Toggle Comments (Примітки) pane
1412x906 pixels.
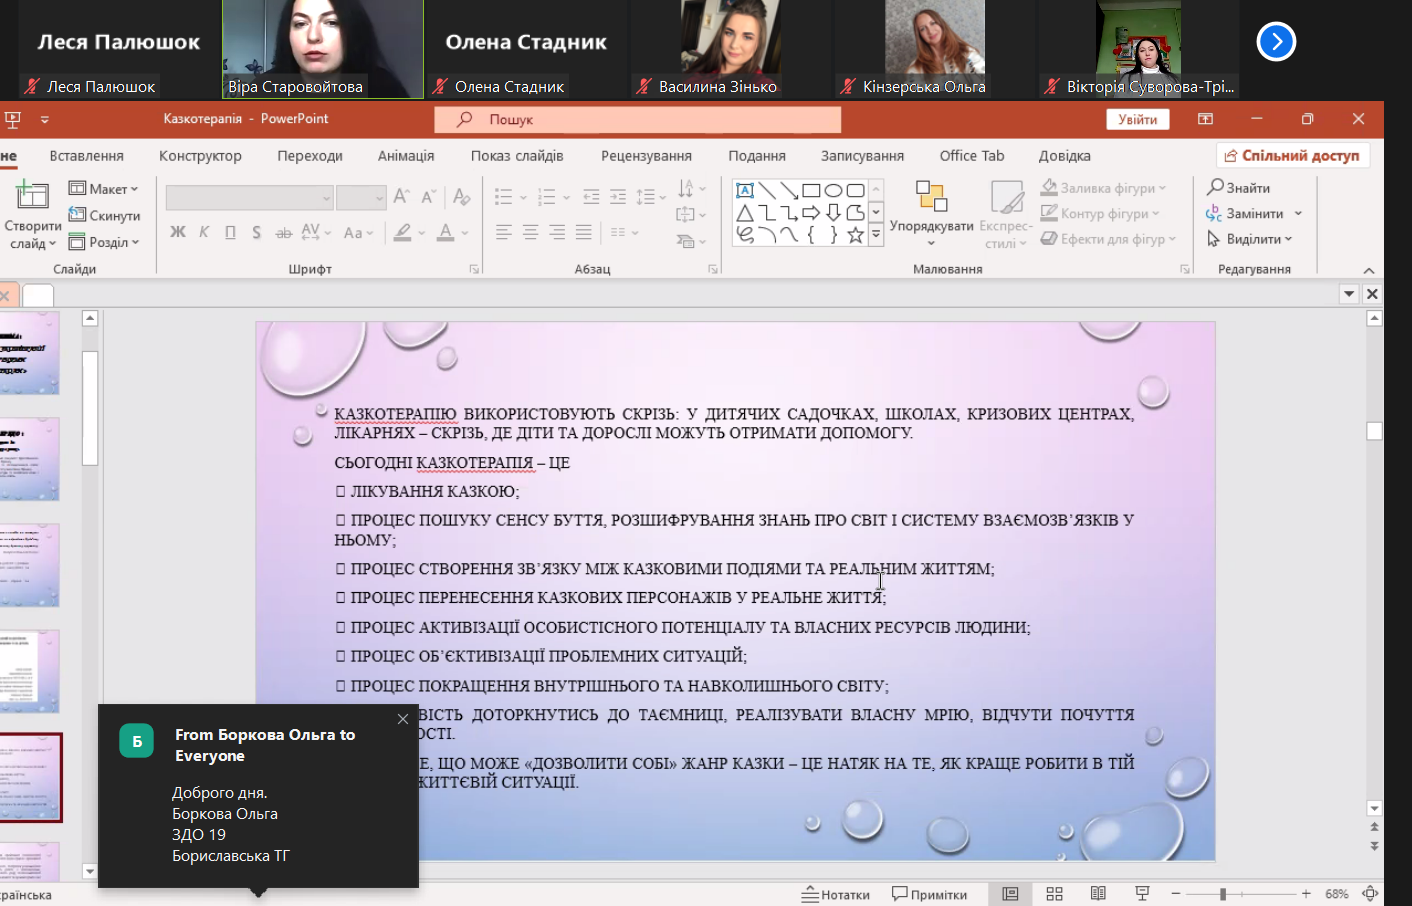[x=929, y=894]
